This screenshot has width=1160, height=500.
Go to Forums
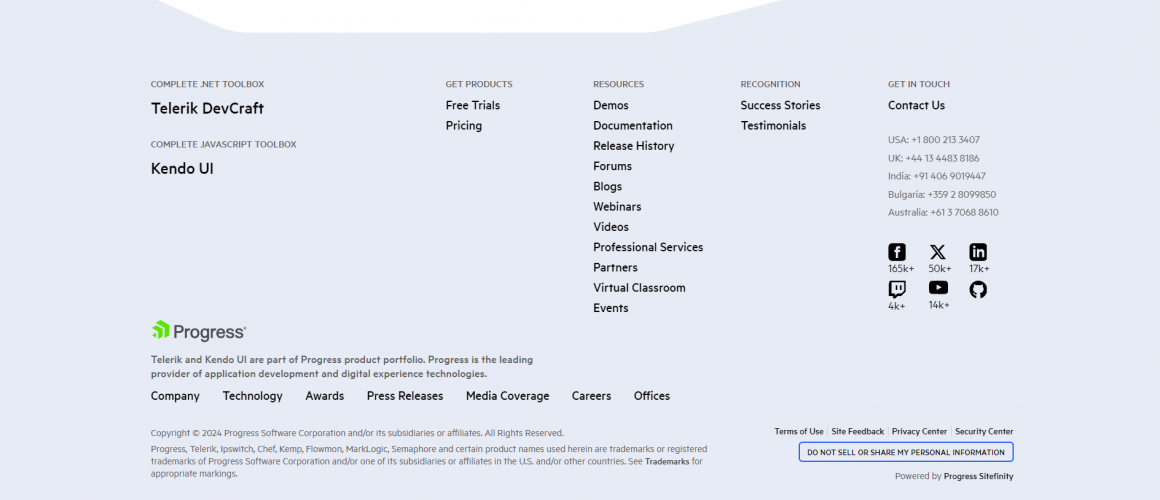(613, 166)
